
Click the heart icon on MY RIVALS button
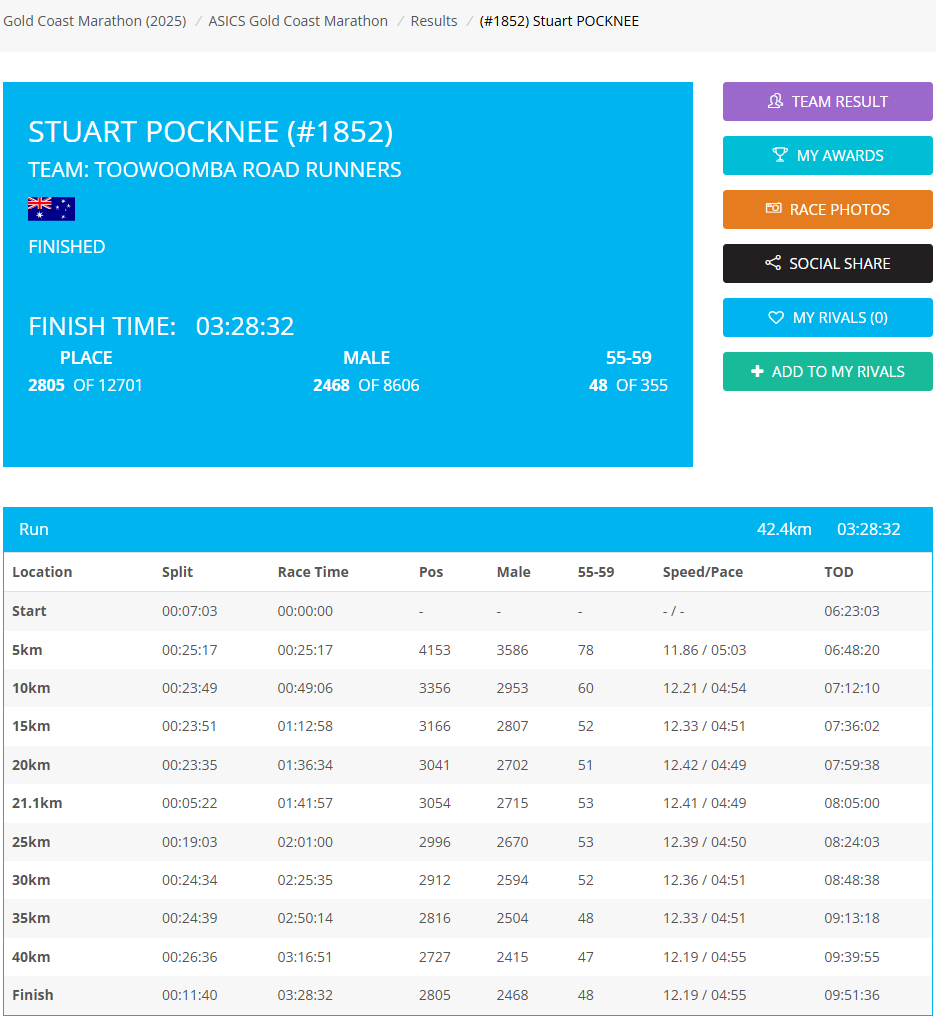coord(776,317)
